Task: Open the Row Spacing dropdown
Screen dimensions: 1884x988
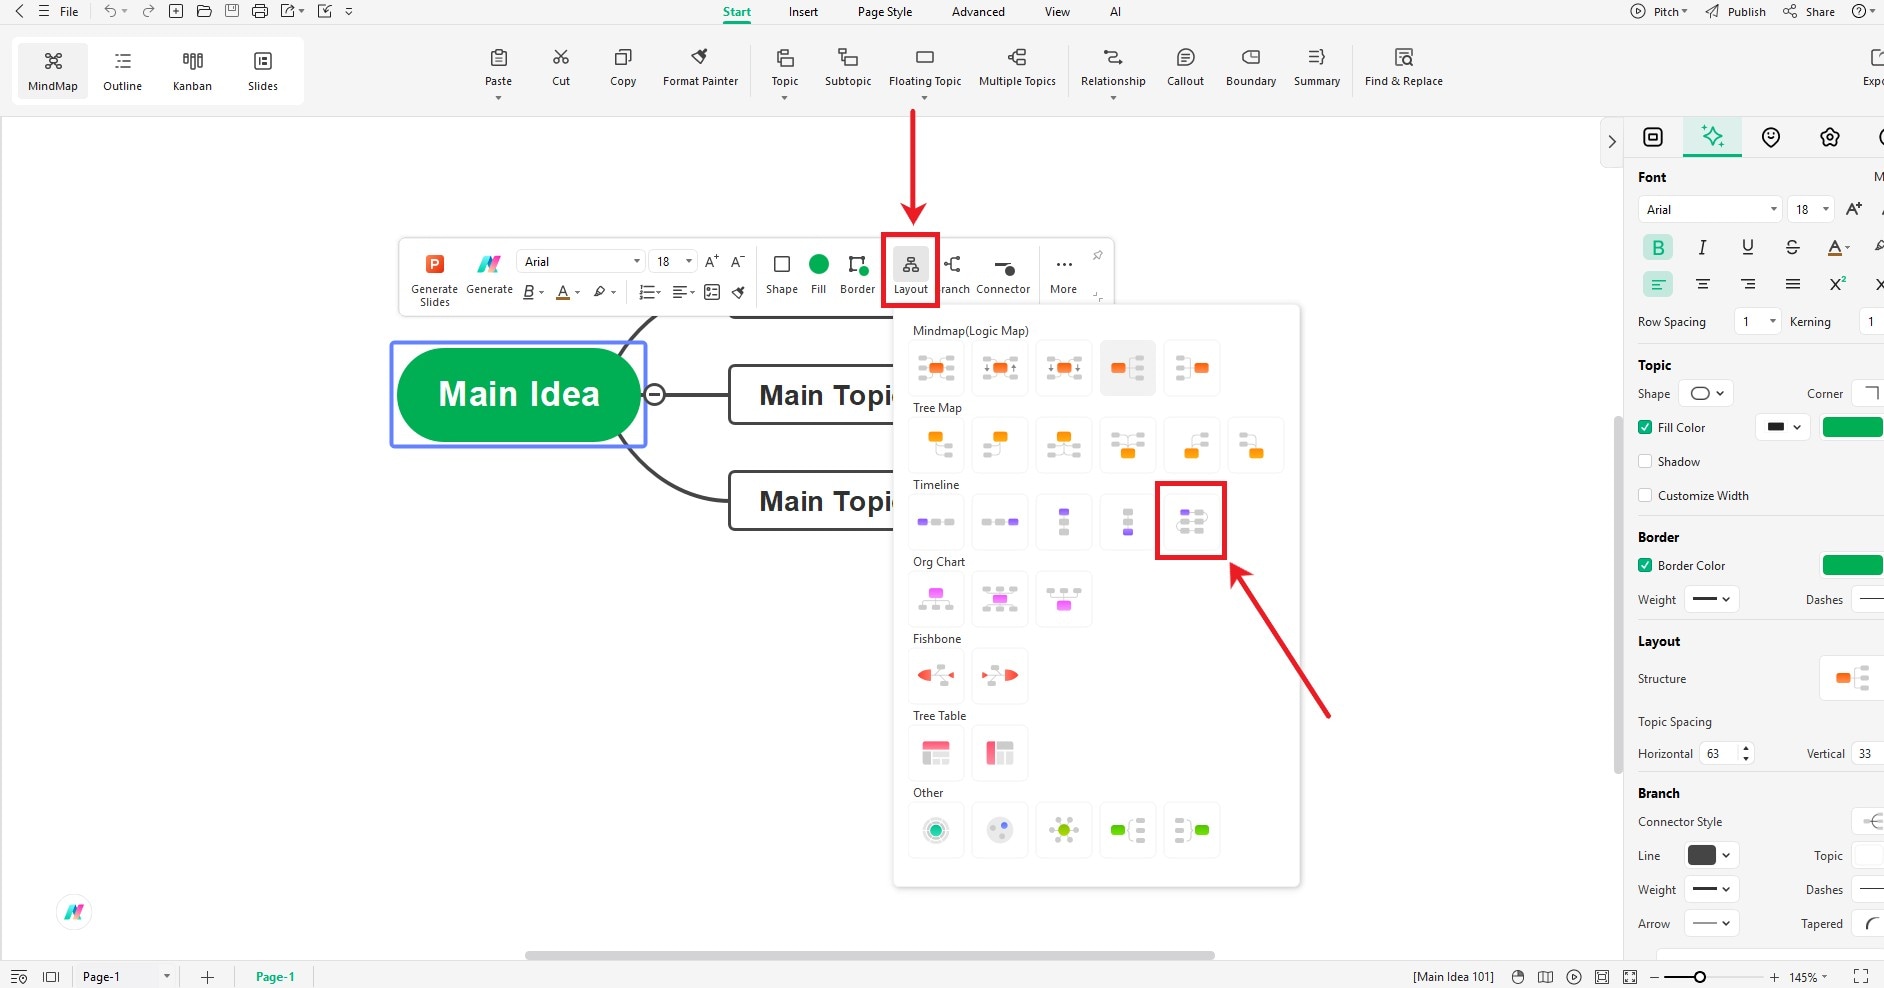Action: click(1757, 321)
